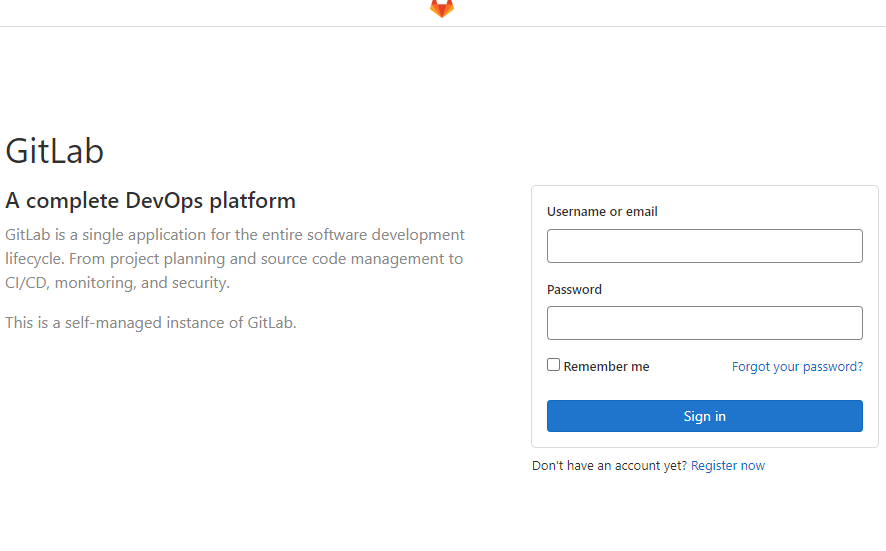Click the "Don't have an account yet?" text
The image size is (886, 551).
pos(609,466)
